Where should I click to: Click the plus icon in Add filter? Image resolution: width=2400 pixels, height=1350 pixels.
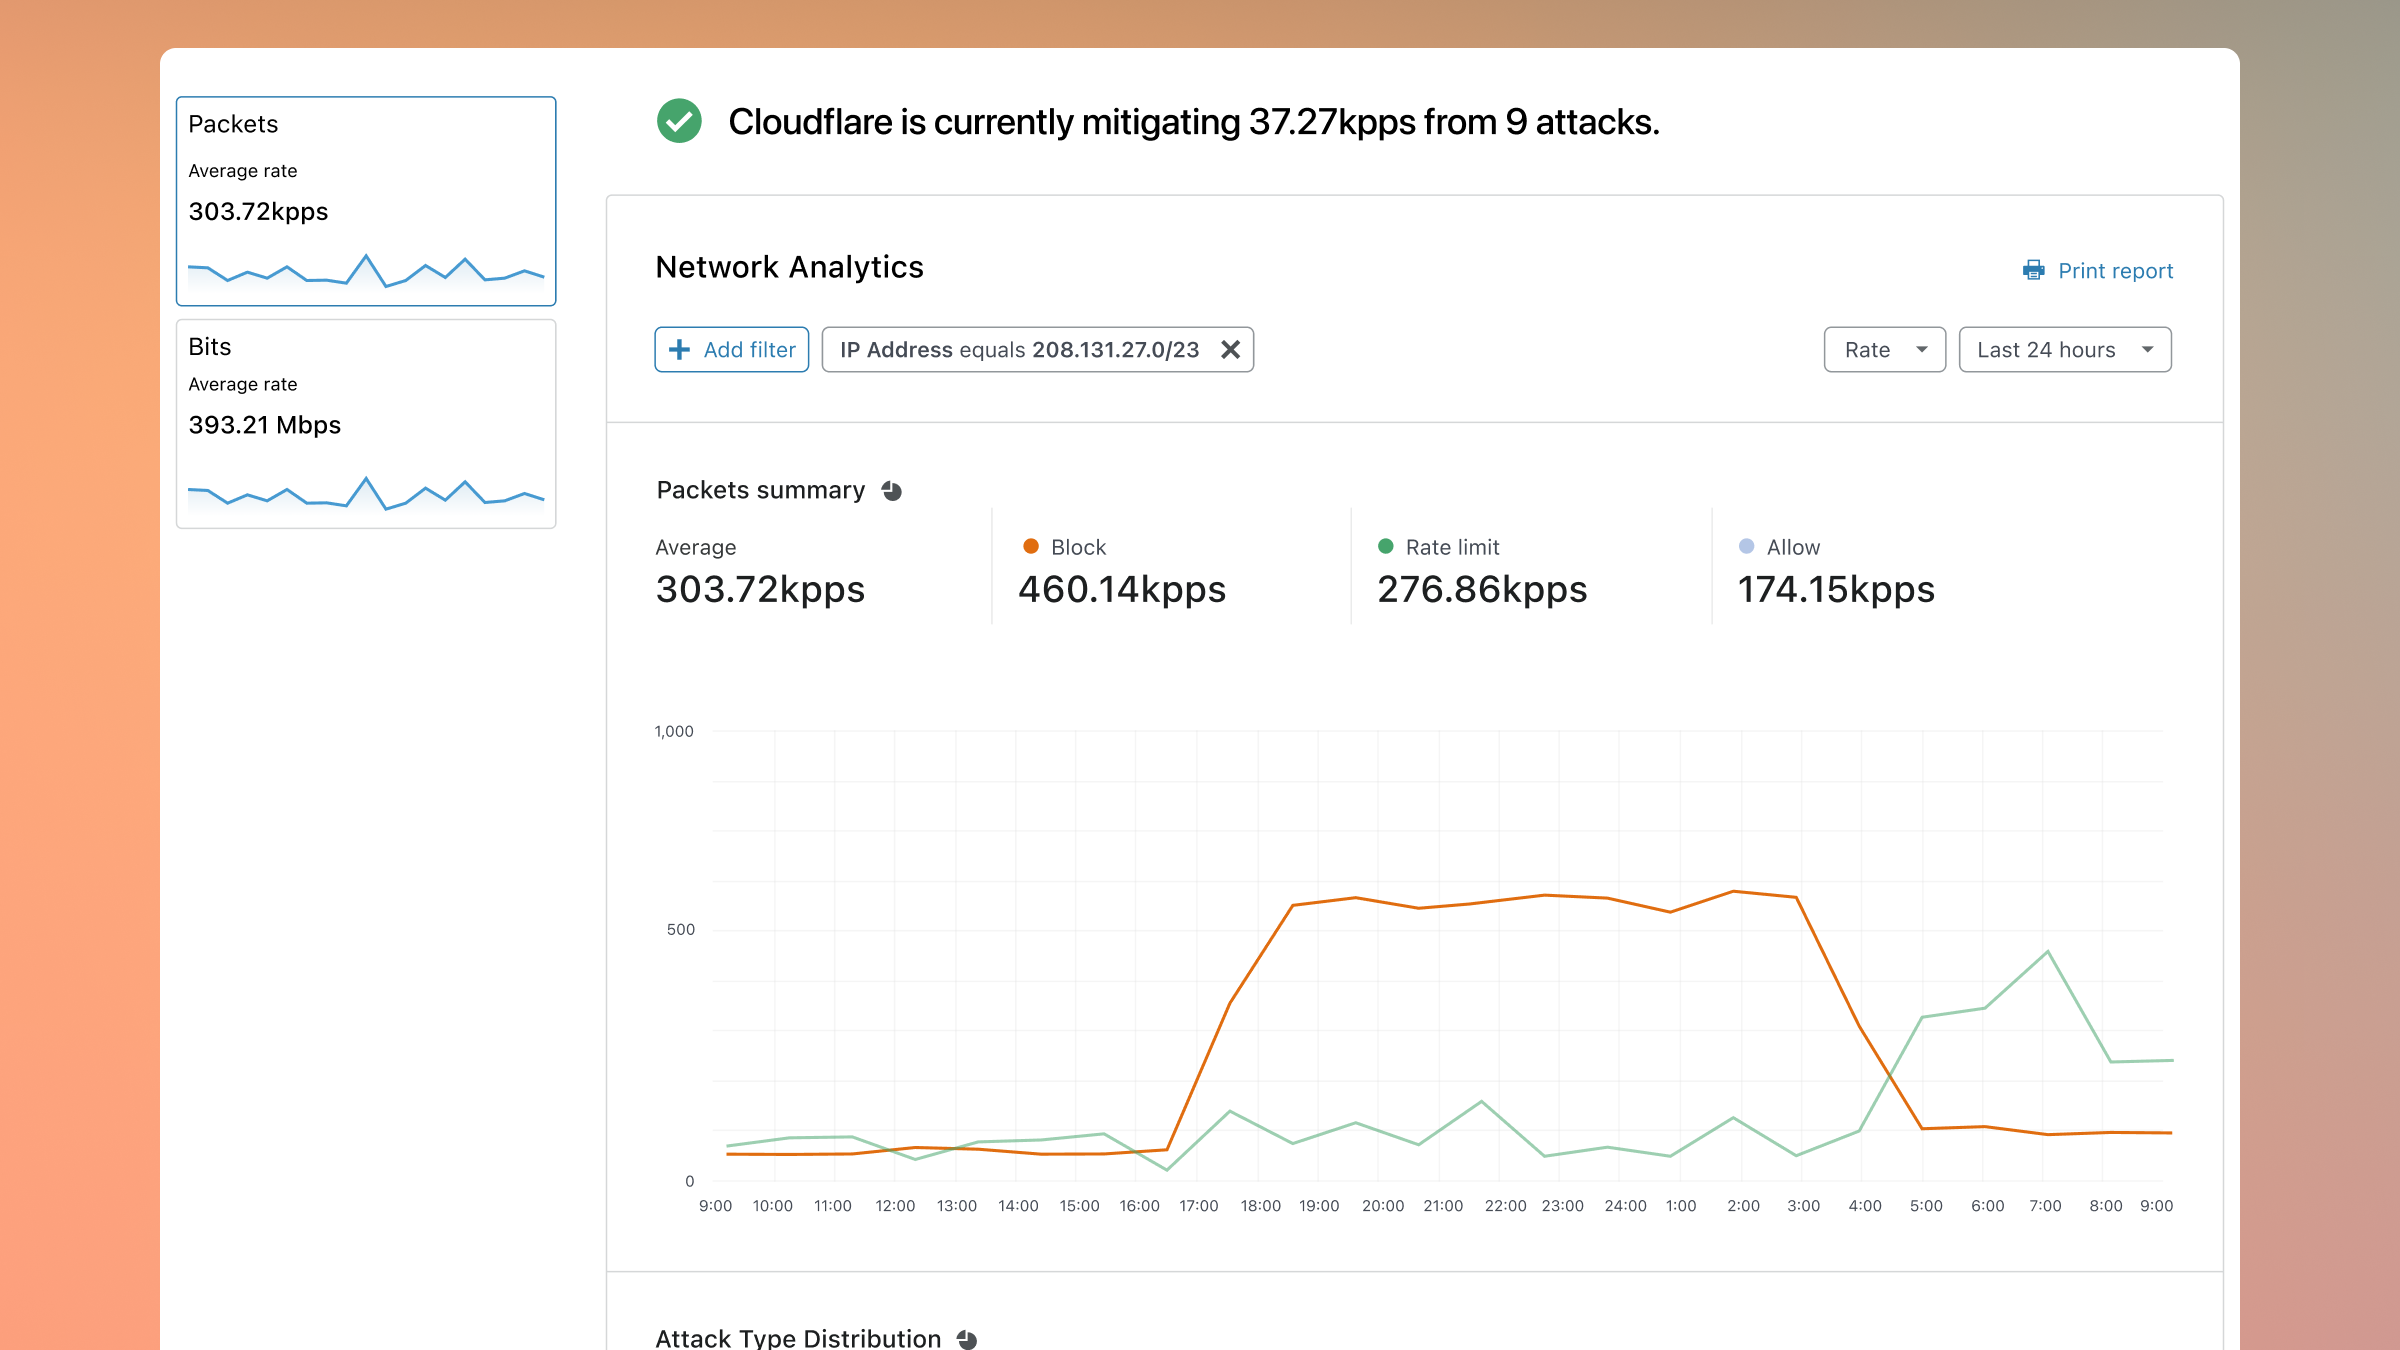(x=679, y=349)
